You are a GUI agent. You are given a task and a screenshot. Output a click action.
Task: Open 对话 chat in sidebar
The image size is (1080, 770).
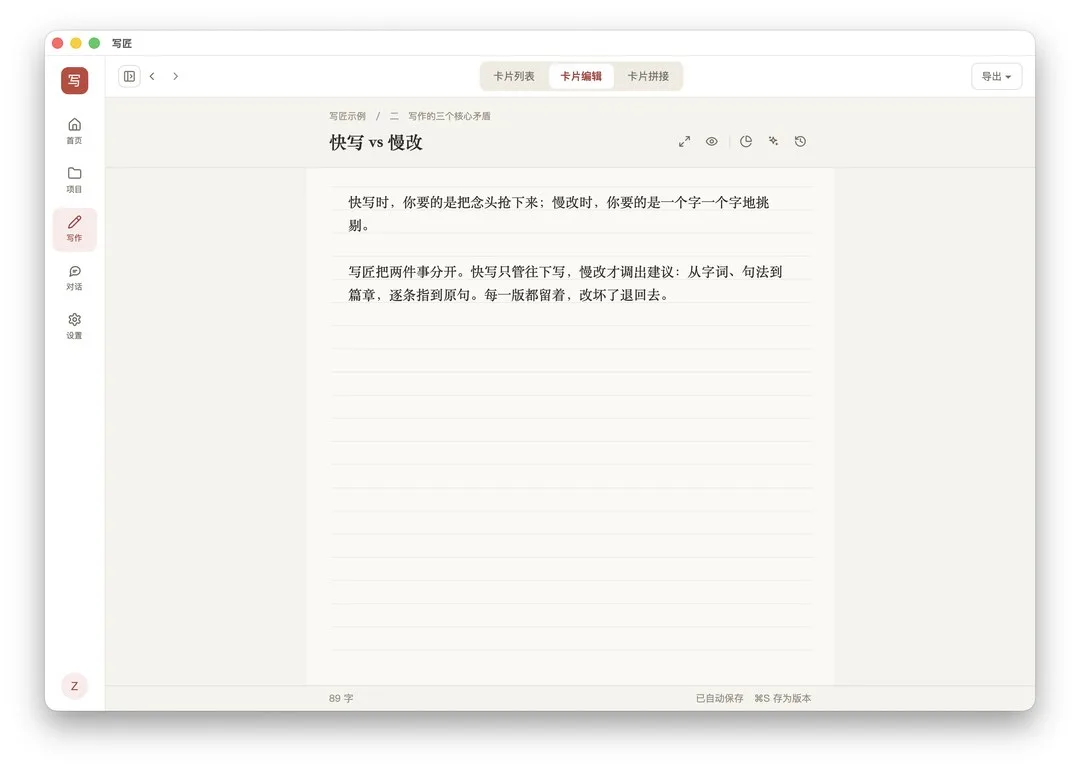pyautogui.click(x=74, y=278)
